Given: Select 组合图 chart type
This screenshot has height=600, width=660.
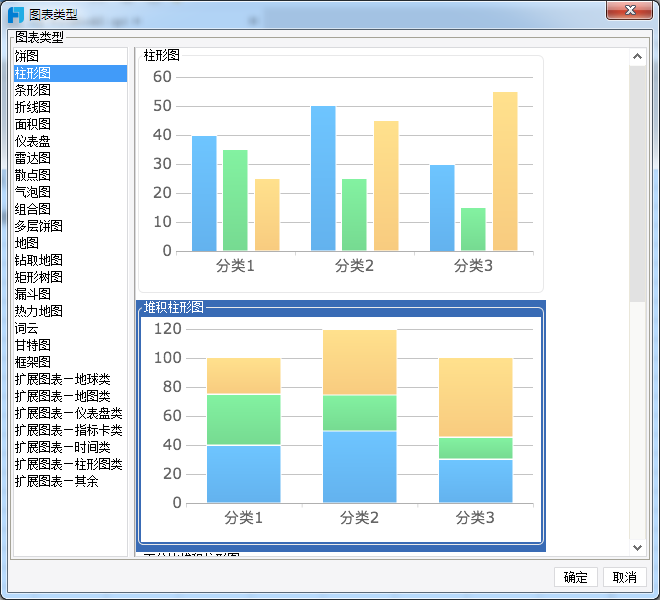Looking at the screenshot, I should 70,209.
